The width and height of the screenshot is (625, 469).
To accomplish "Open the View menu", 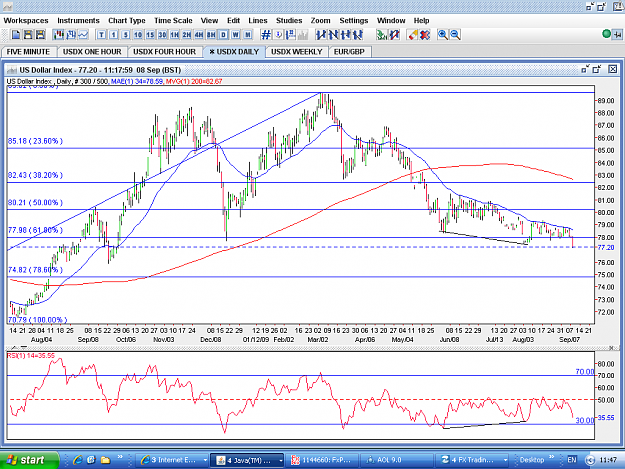I will click(x=209, y=20).
